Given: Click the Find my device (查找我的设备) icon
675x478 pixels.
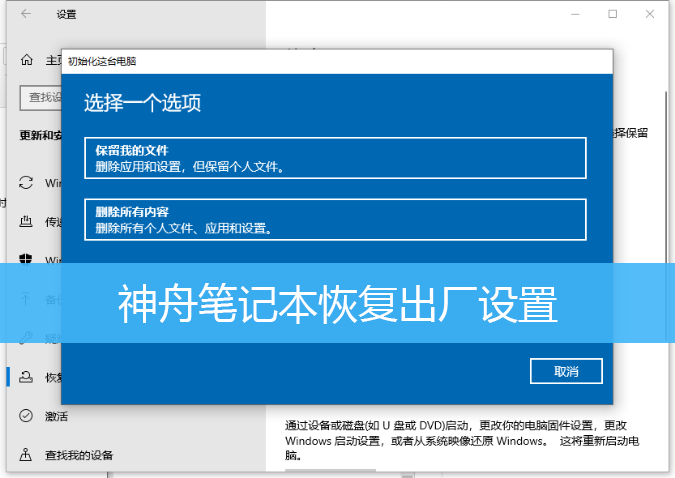Looking at the screenshot, I should pos(26,455).
